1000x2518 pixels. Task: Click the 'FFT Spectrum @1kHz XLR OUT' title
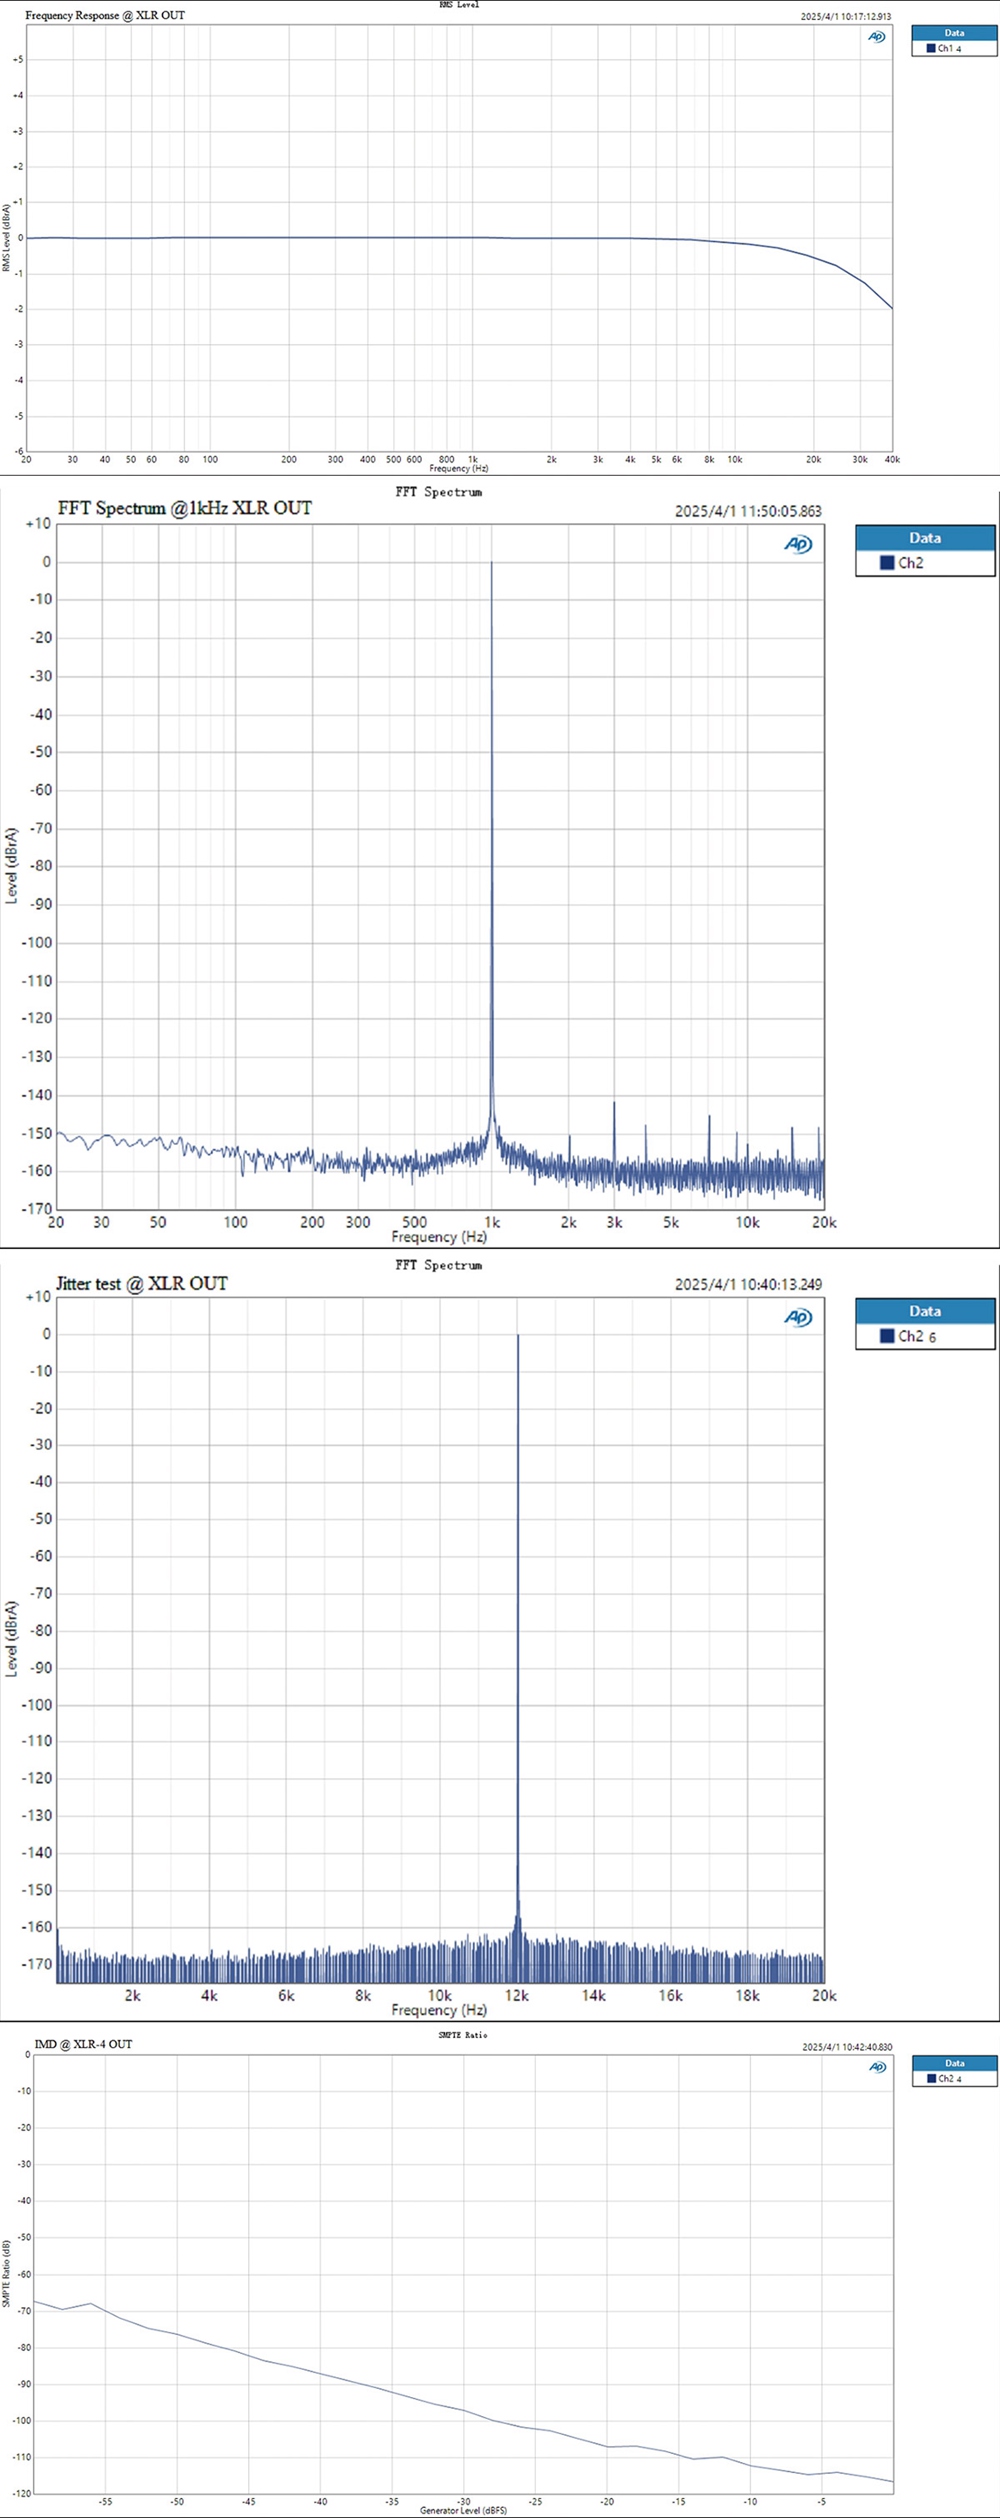tap(185, 508)
